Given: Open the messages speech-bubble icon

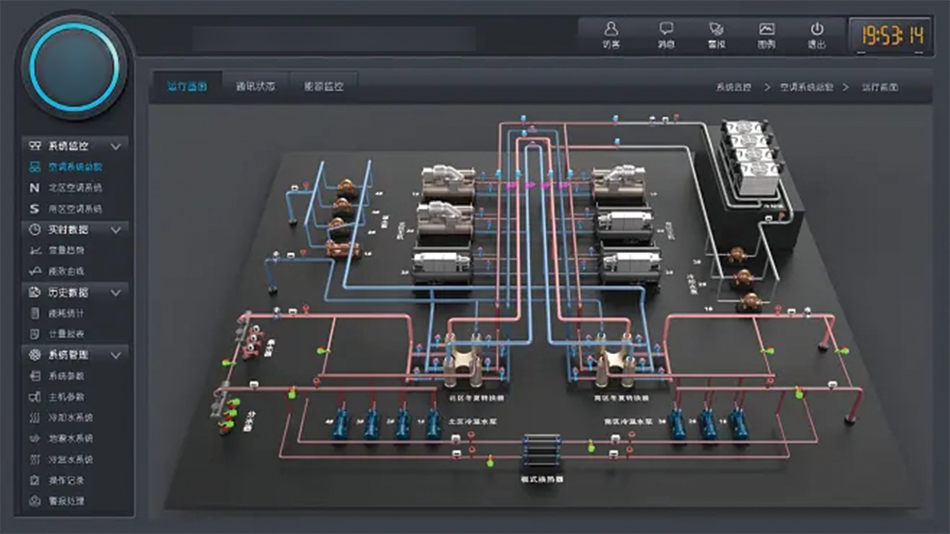Looking at the screenshot, I should click(666, 34).
